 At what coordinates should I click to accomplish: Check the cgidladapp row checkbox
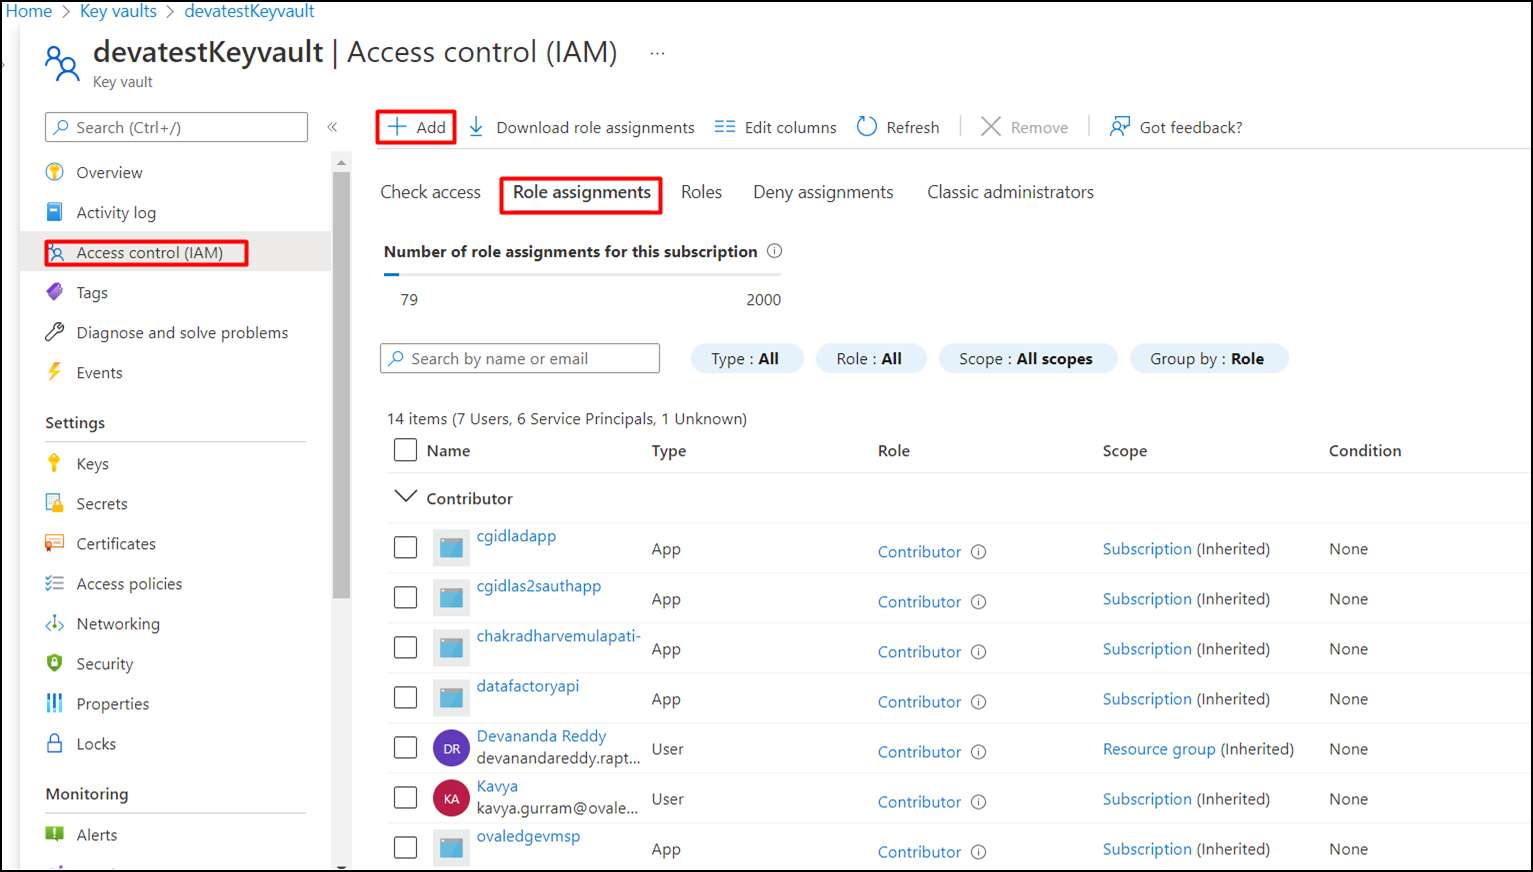tap(405, 548)
